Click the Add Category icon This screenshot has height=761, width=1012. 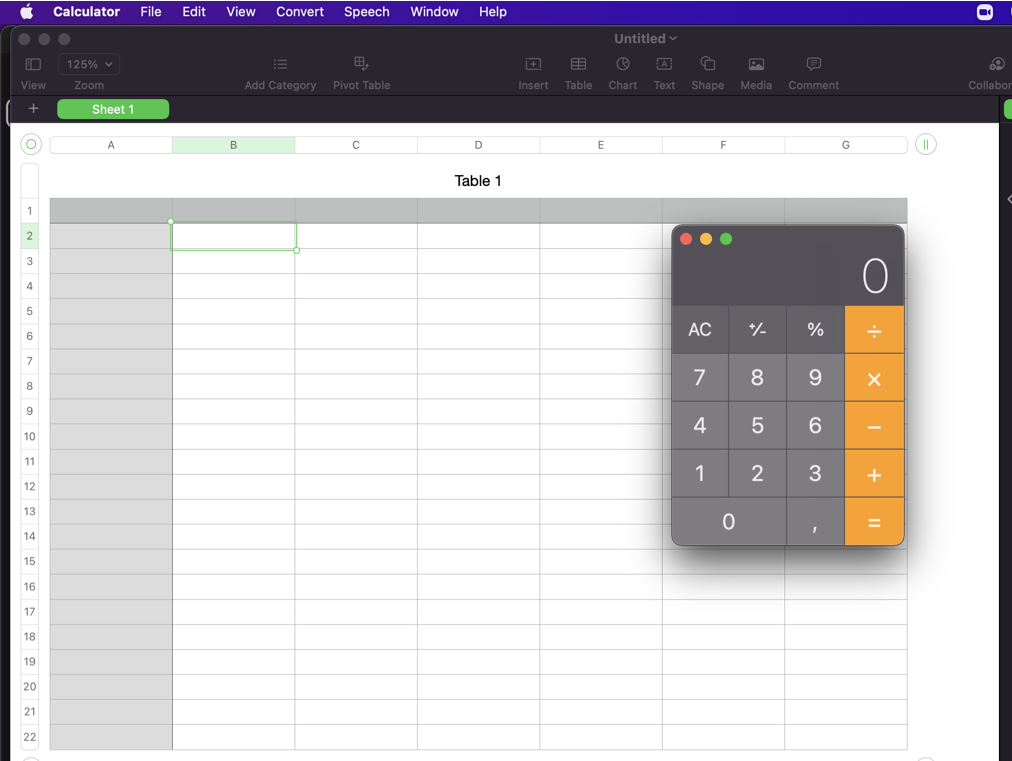point(280,64)
